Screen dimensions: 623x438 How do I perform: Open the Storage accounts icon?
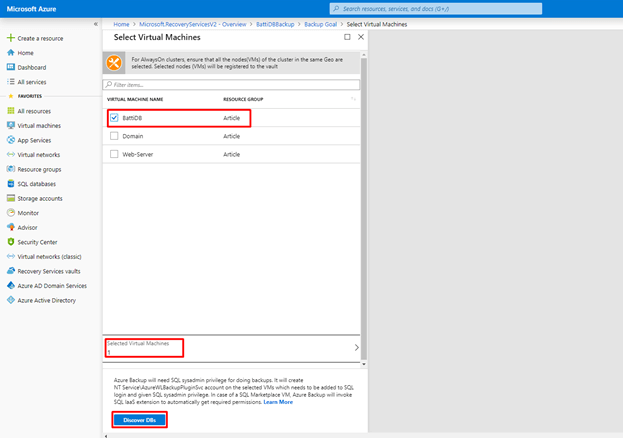[11, 198]
